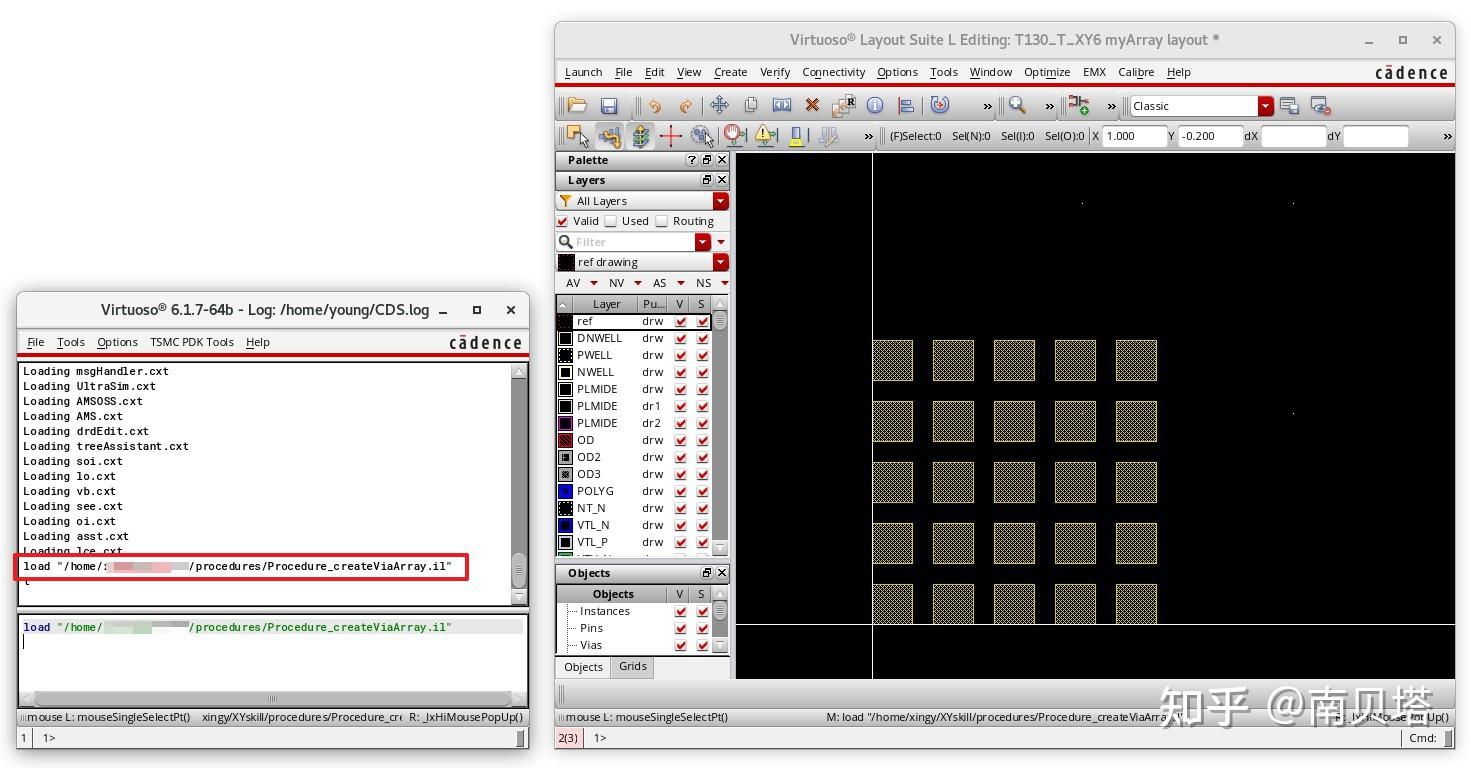Click the X coordinate input field
The width and height of the screenshot is (1471, 768).
click(x=1134, y=136)
